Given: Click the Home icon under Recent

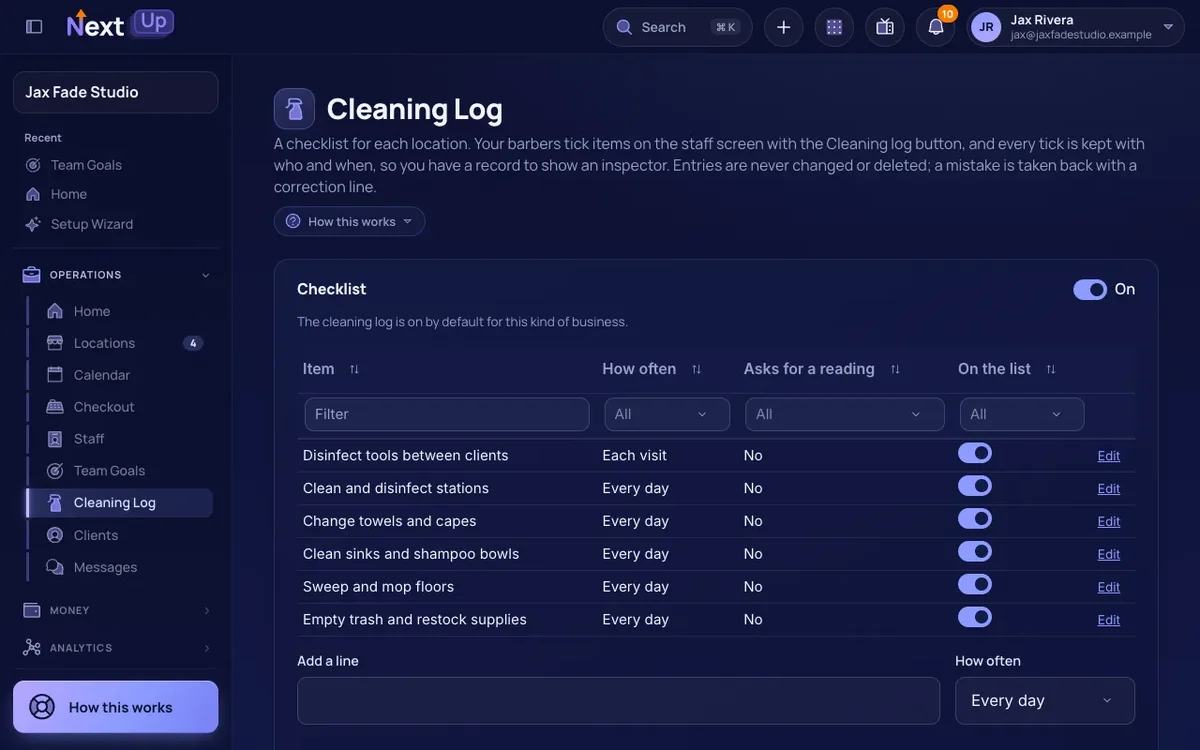Looking at the screenshot, I should [x=33, y=194].
